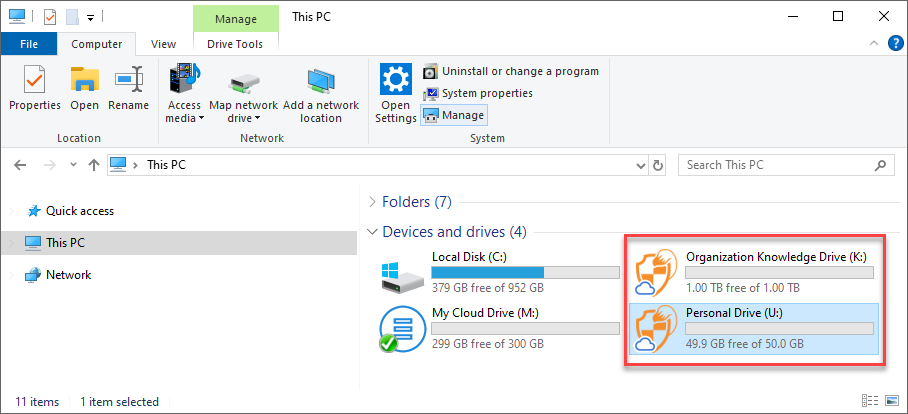Open System properties
The image size is (908, 414).
coord(478,93)
